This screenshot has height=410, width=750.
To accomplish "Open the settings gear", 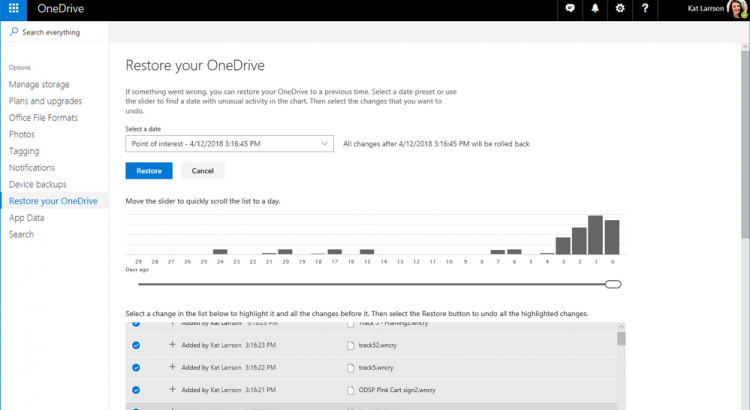I will [x=620, y=8].
